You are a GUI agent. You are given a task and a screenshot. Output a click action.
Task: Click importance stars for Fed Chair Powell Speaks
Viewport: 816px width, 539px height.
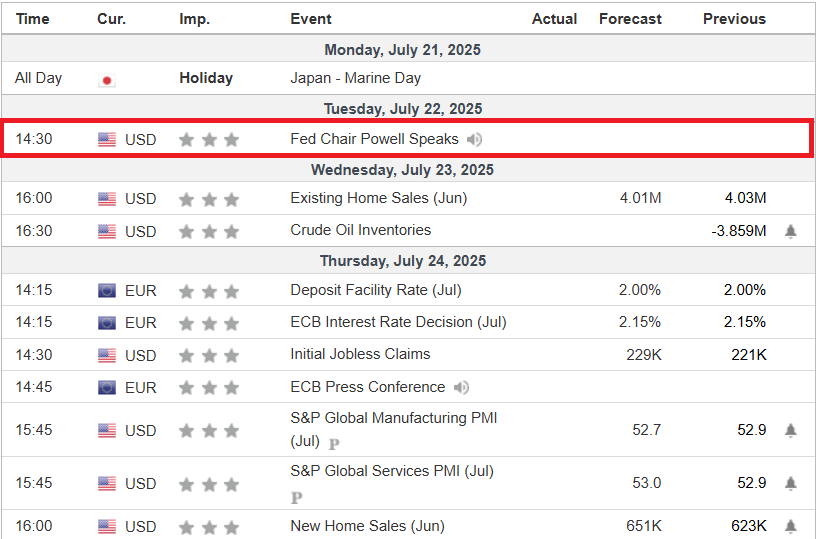point(209,139)
